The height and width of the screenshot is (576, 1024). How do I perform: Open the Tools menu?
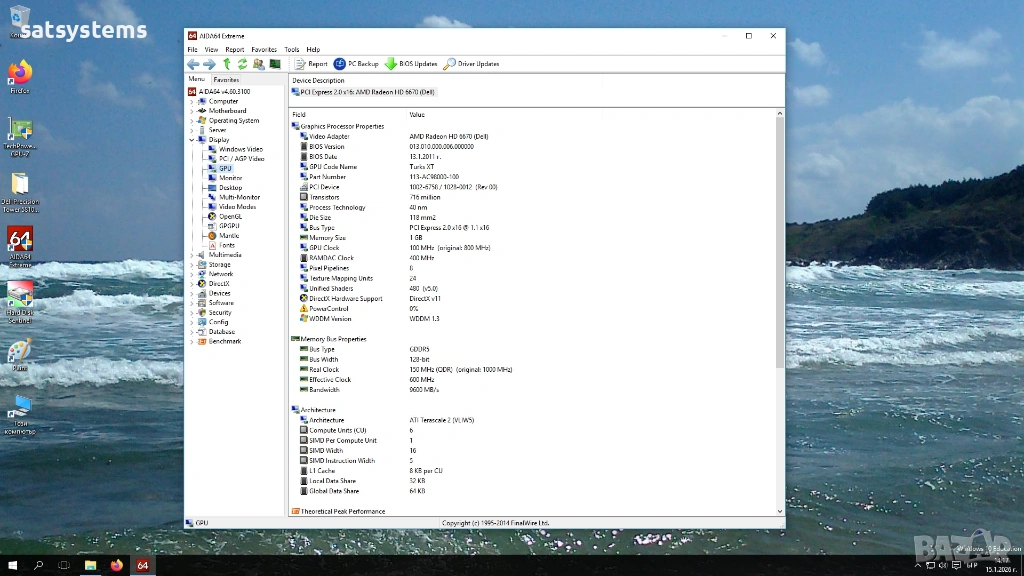(291, 49)
